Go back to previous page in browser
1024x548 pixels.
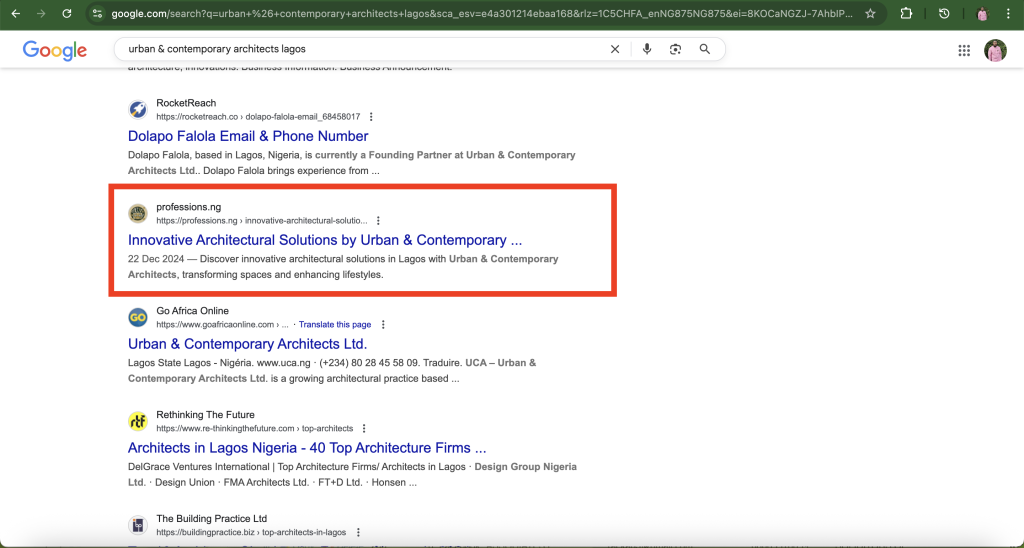click(x=16, y=13)
